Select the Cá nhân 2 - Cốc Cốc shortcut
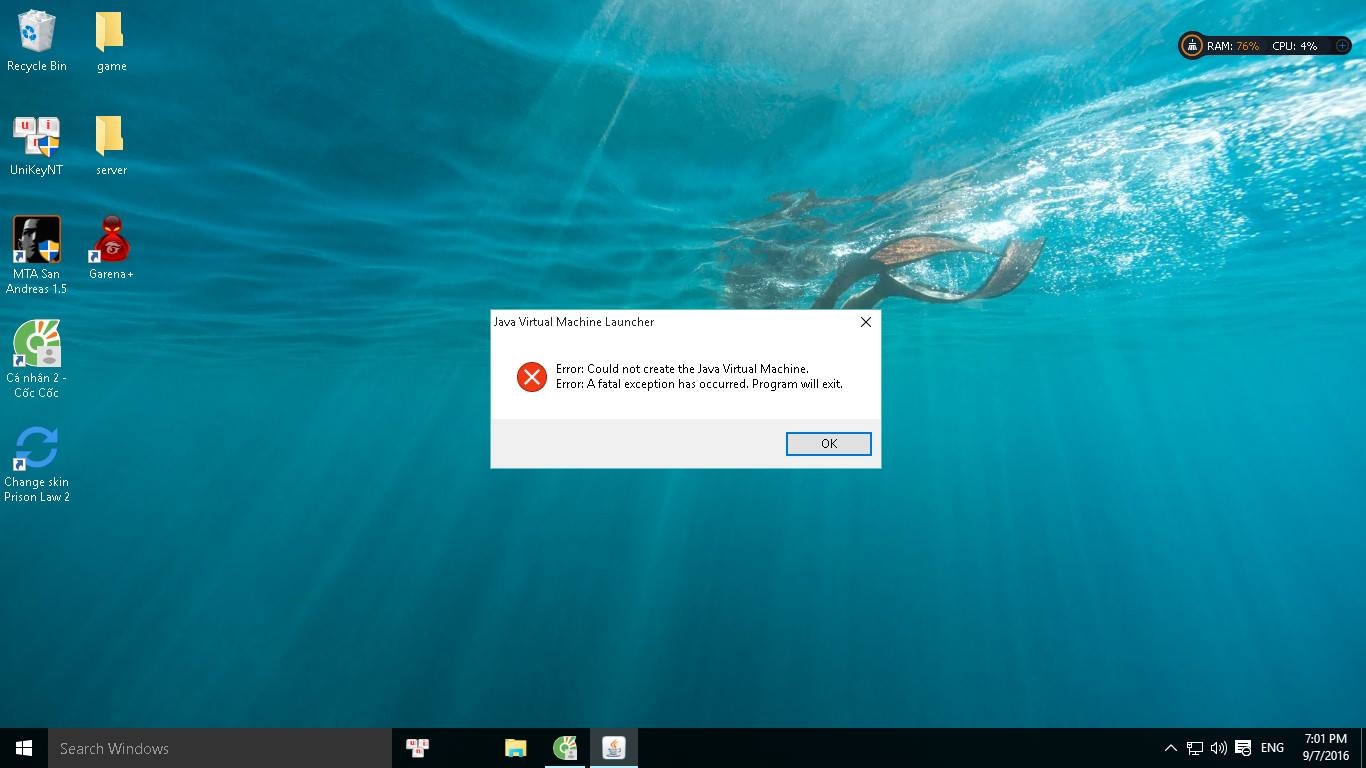 coord(37,359)
